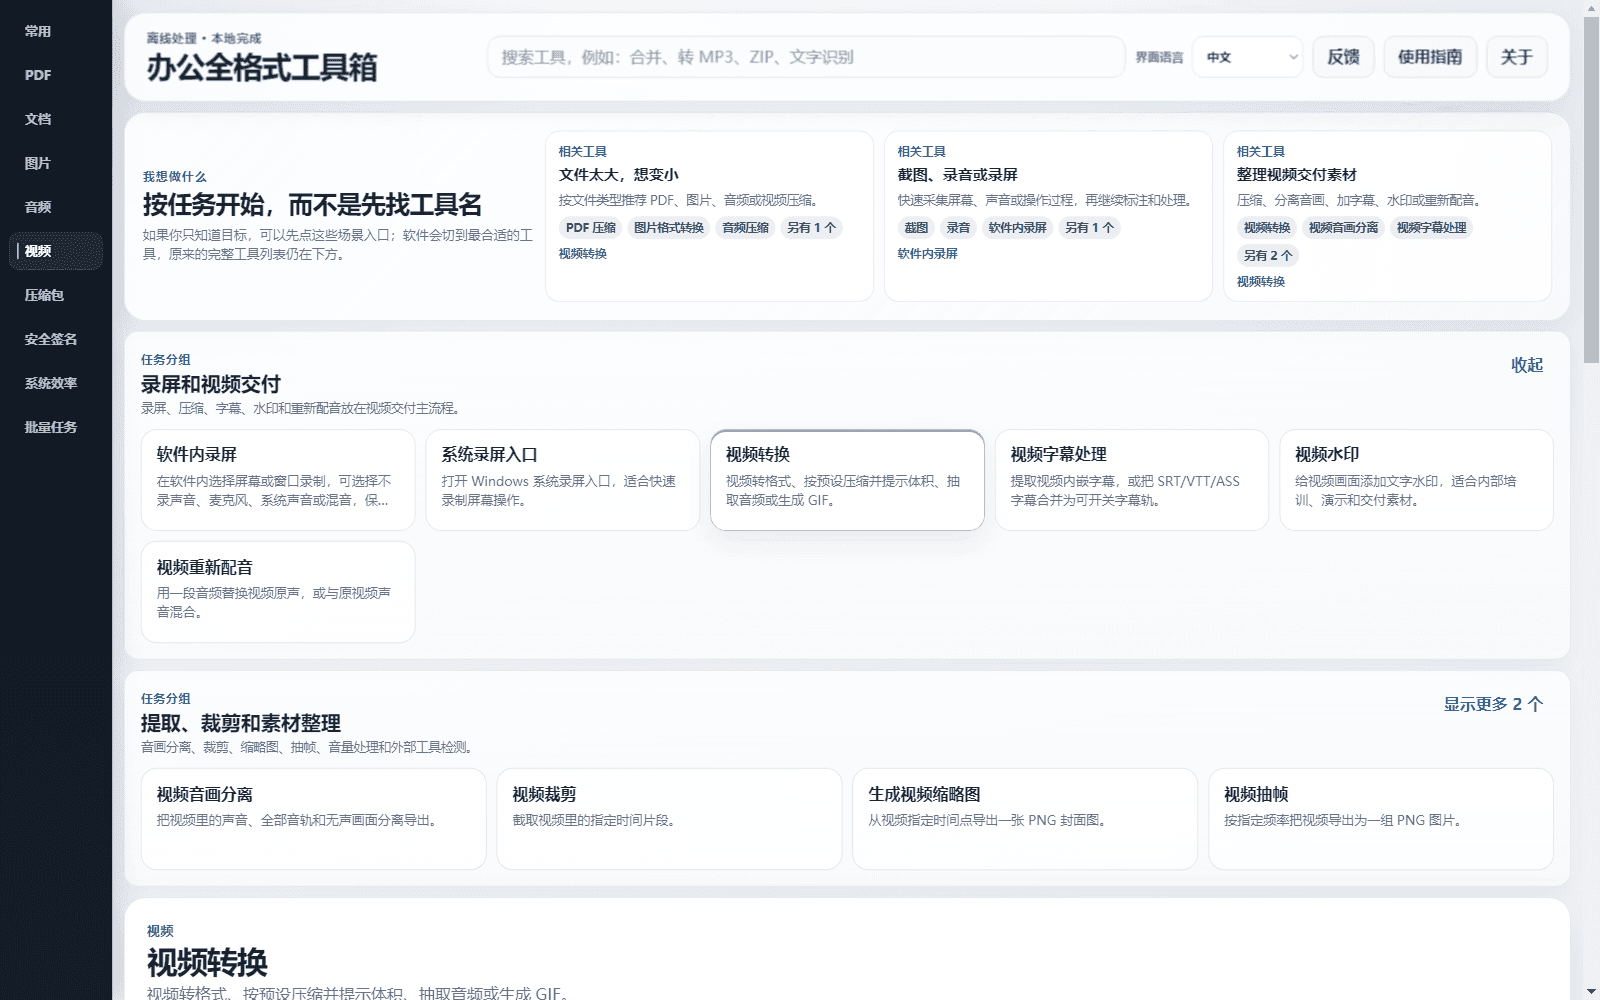Open 视频转换 link under 整理视频交付素材
Viewport: 1600px width, 1000px height.
point(1261,282)
